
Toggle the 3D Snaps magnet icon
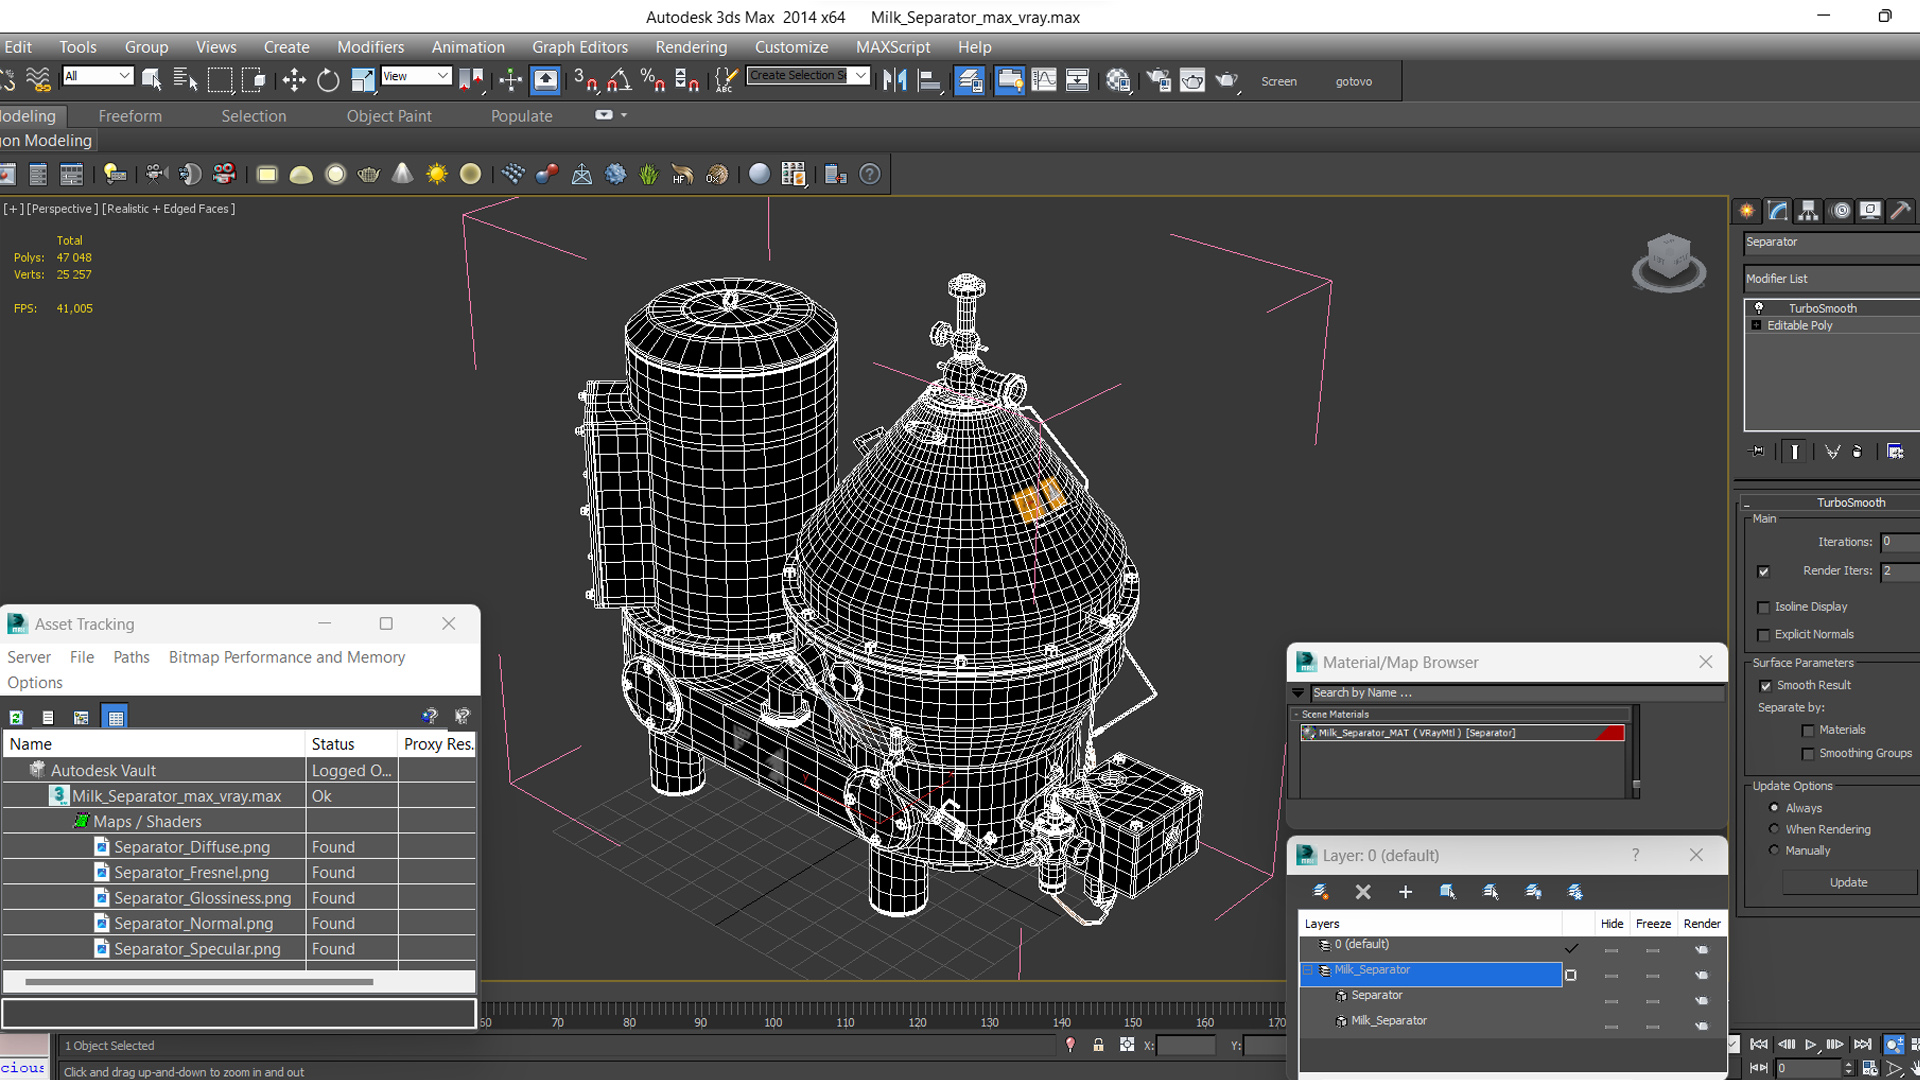[586, 81]
